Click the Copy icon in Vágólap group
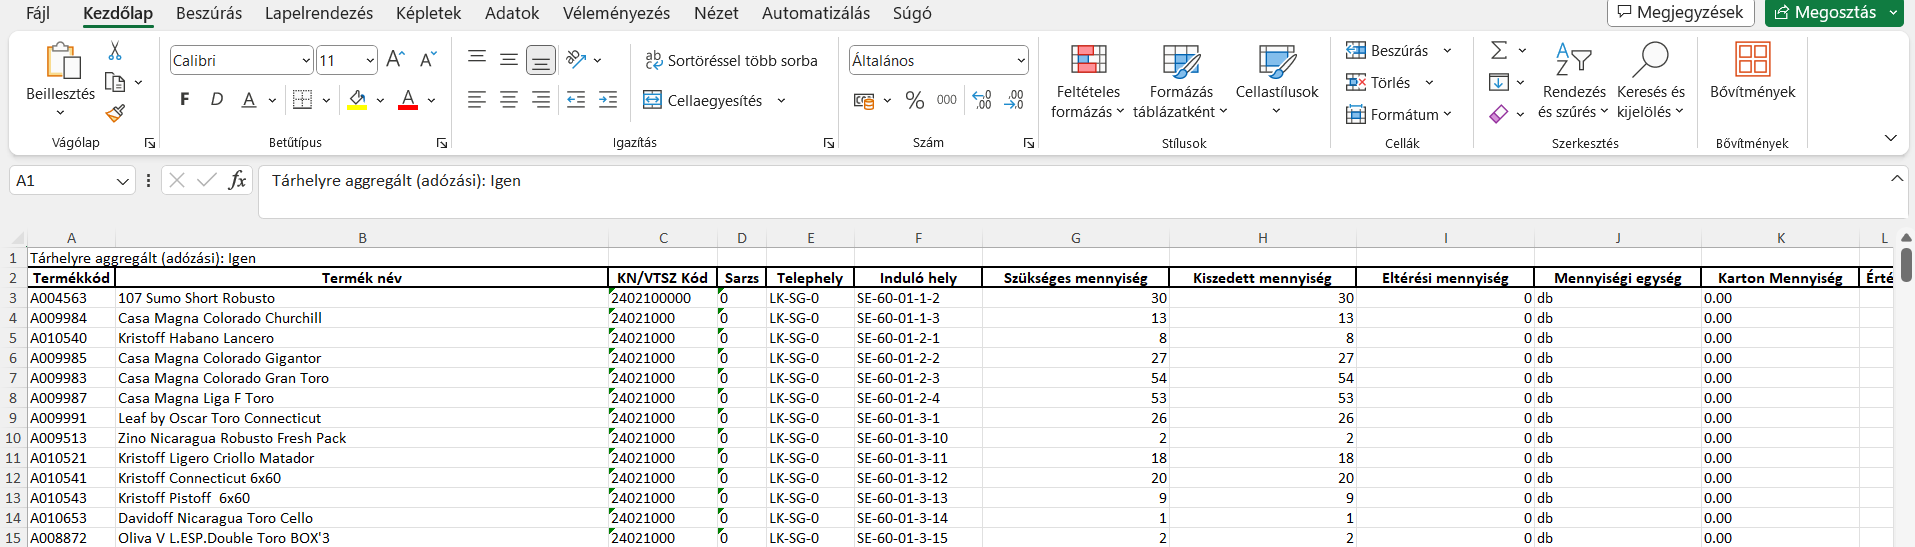1915x547 pixels. click(115, 82)
